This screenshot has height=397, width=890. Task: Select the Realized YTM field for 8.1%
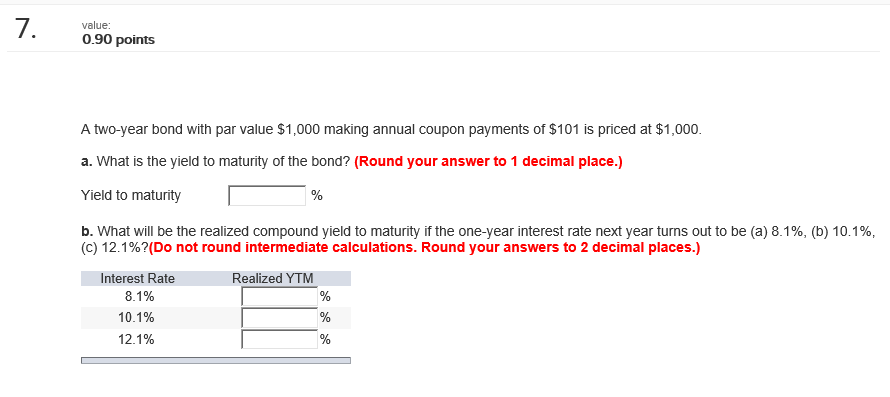(280, 296)
